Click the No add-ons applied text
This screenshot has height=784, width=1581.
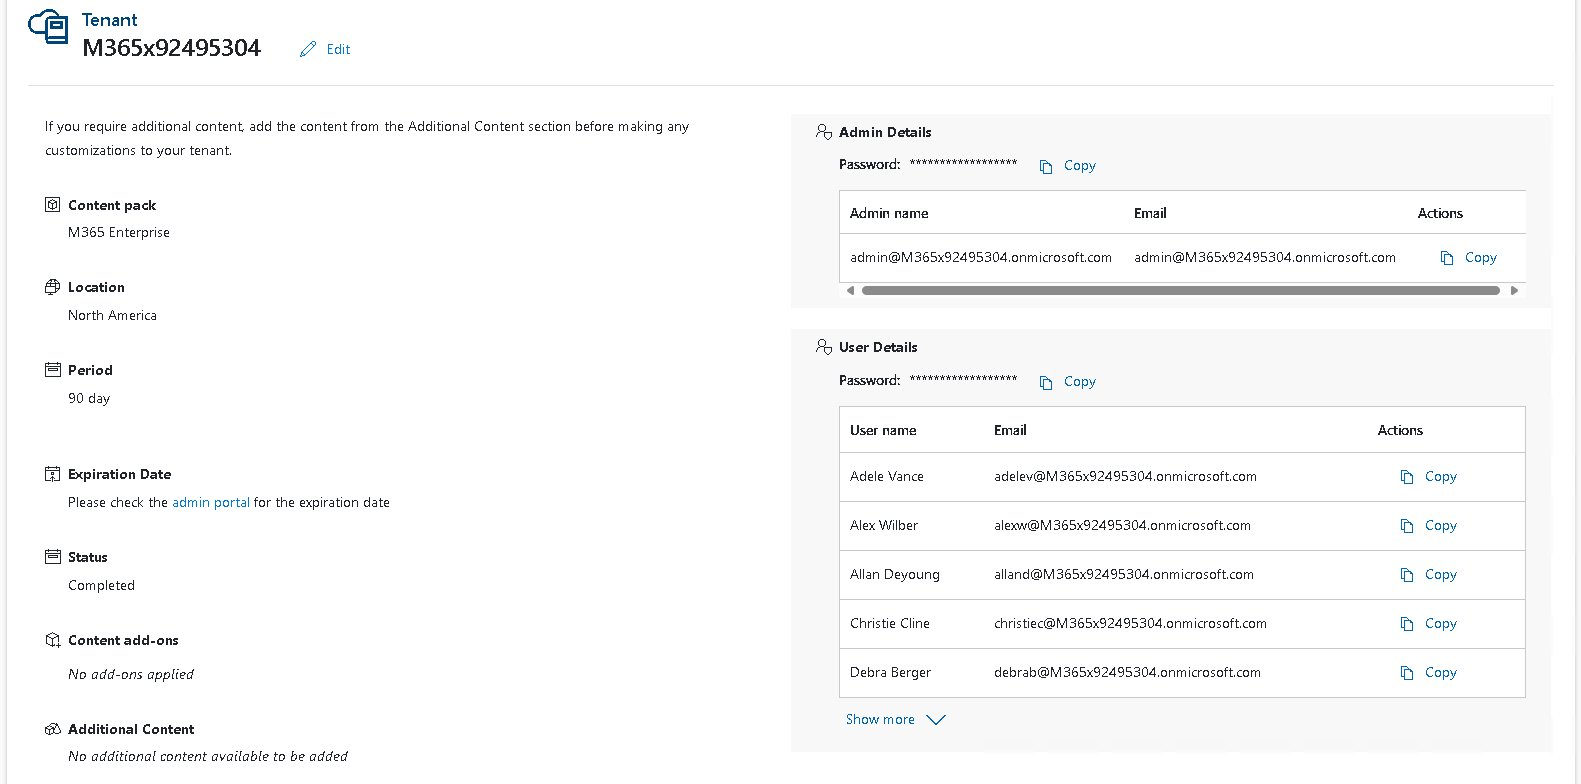click(131, 674)
